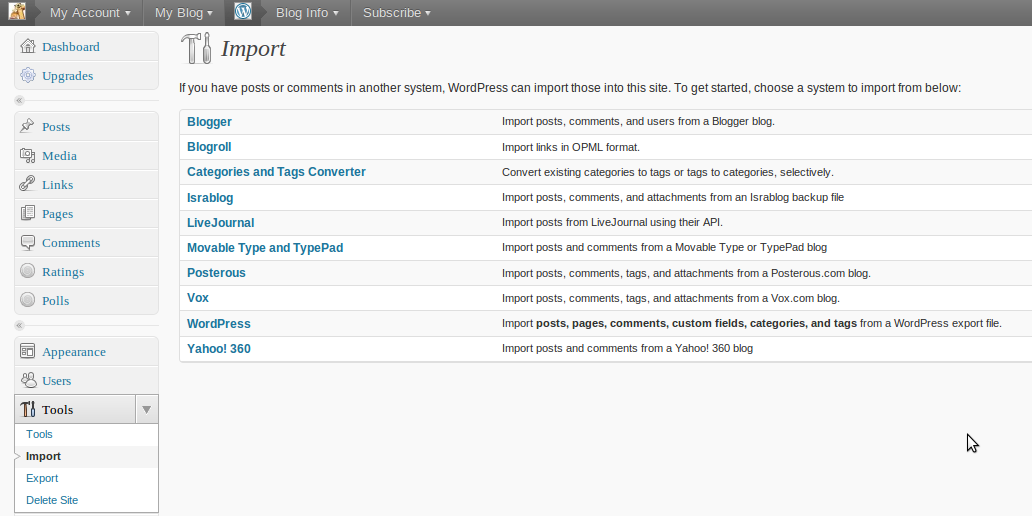Choose the Israblog importer link
This screenshot has height=516, width=1032.
[x=210, y=197]
